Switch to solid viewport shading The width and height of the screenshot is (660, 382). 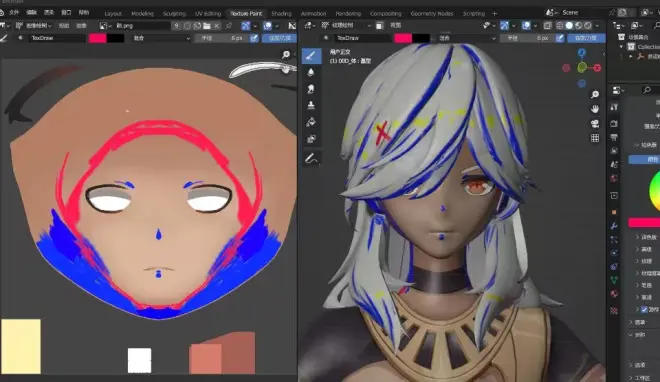[569, 26]
